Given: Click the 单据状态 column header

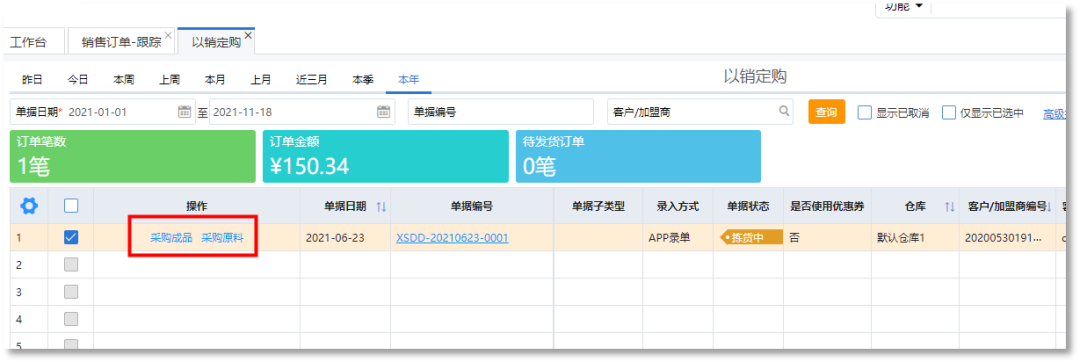Looking at the screenshot, I should click(x=748, y=206).
